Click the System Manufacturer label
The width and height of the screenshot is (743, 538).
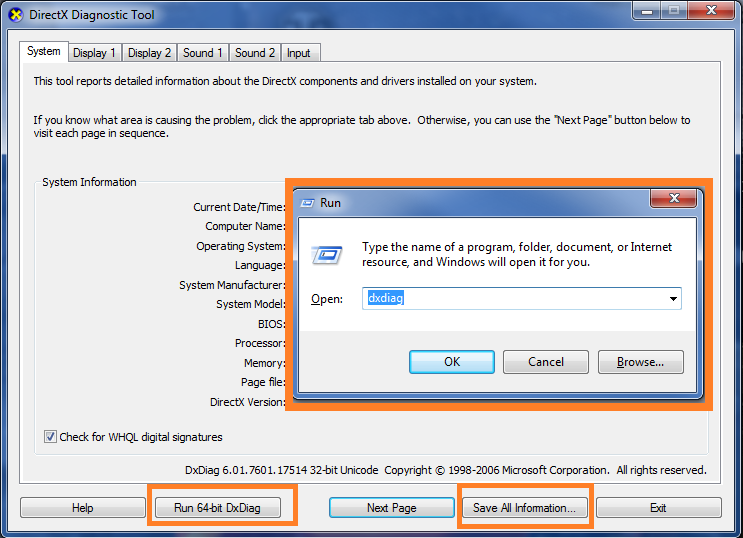[232, 285]
